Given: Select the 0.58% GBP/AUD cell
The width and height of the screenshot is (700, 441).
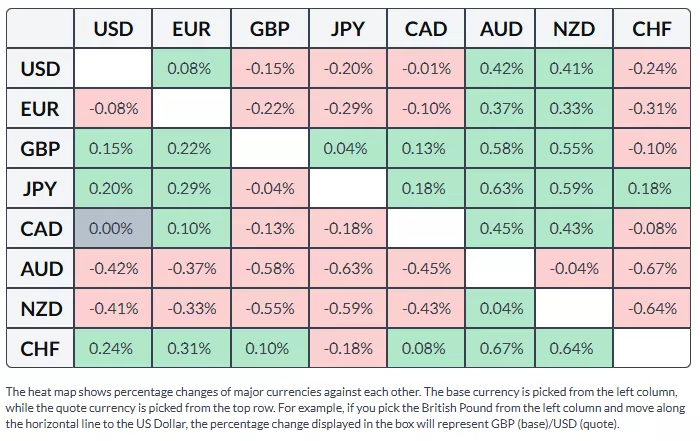Looking at the screenshot, I should click(502, 149).
